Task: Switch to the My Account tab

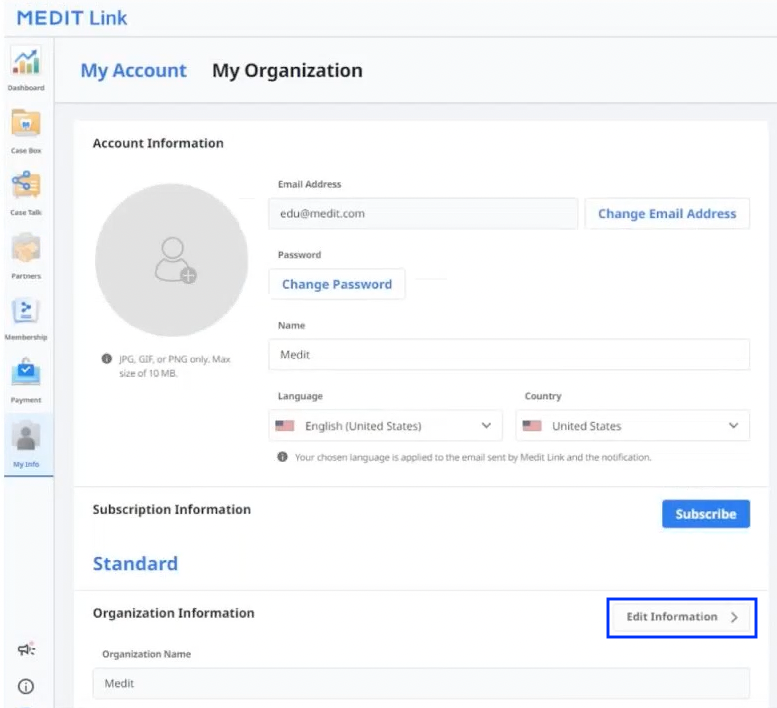Action: pyautogui.click(x=134, y=70)
